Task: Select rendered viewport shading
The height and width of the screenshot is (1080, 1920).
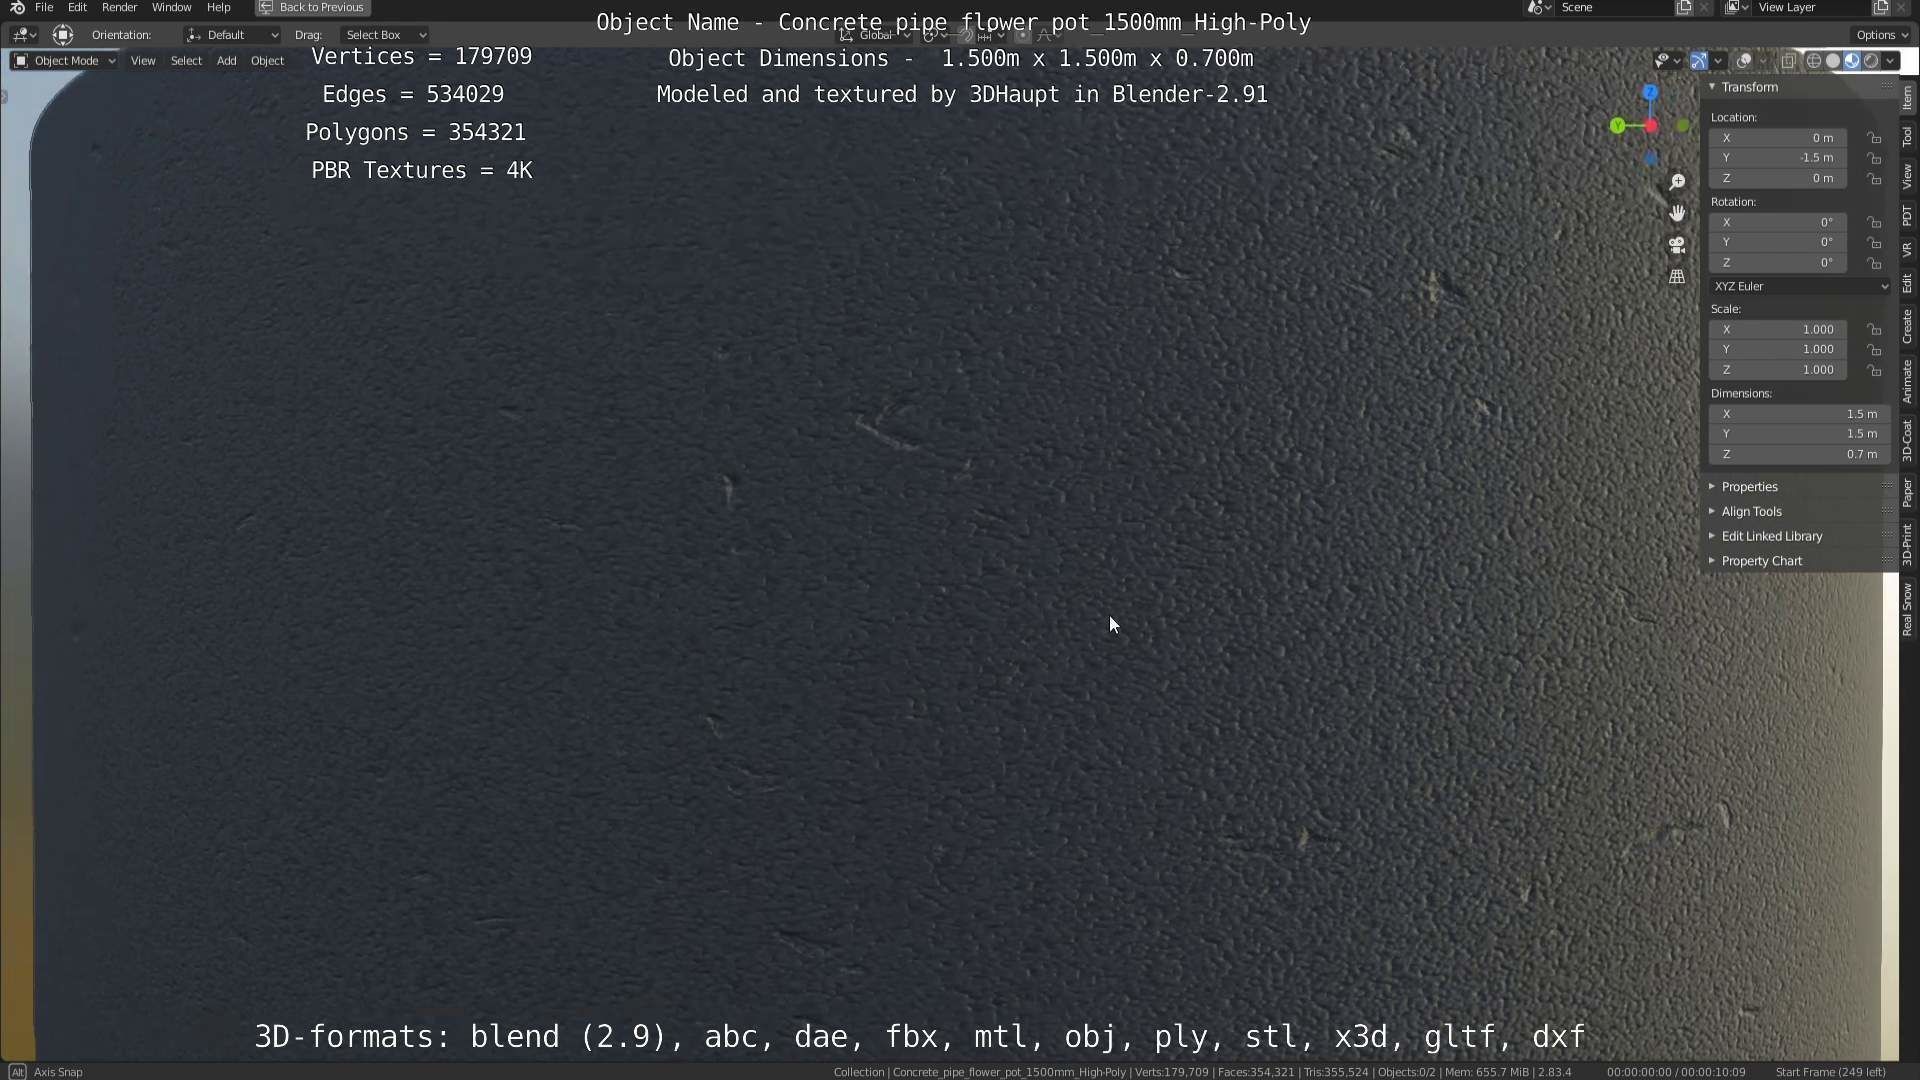Action: tap(1871, 61)
